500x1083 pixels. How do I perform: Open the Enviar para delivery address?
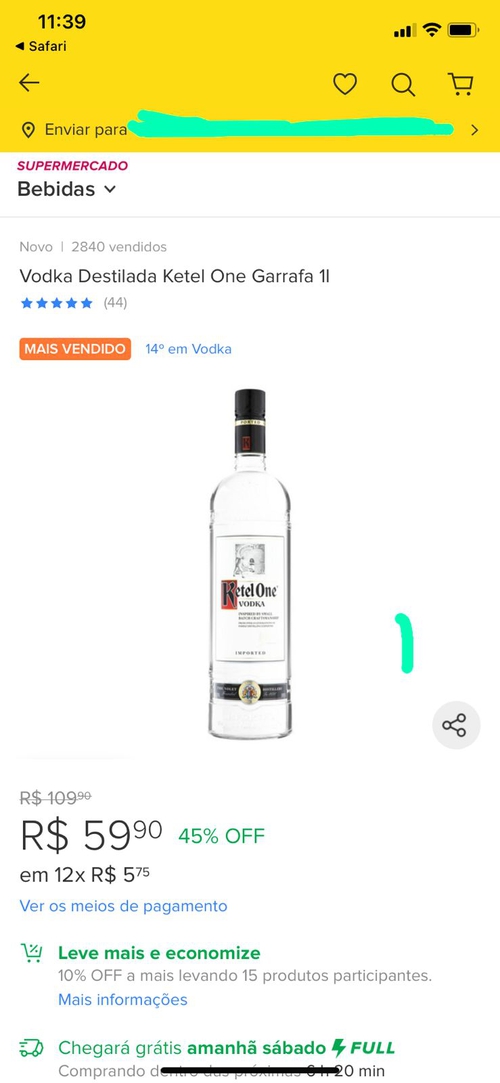[x=250, y=129]
